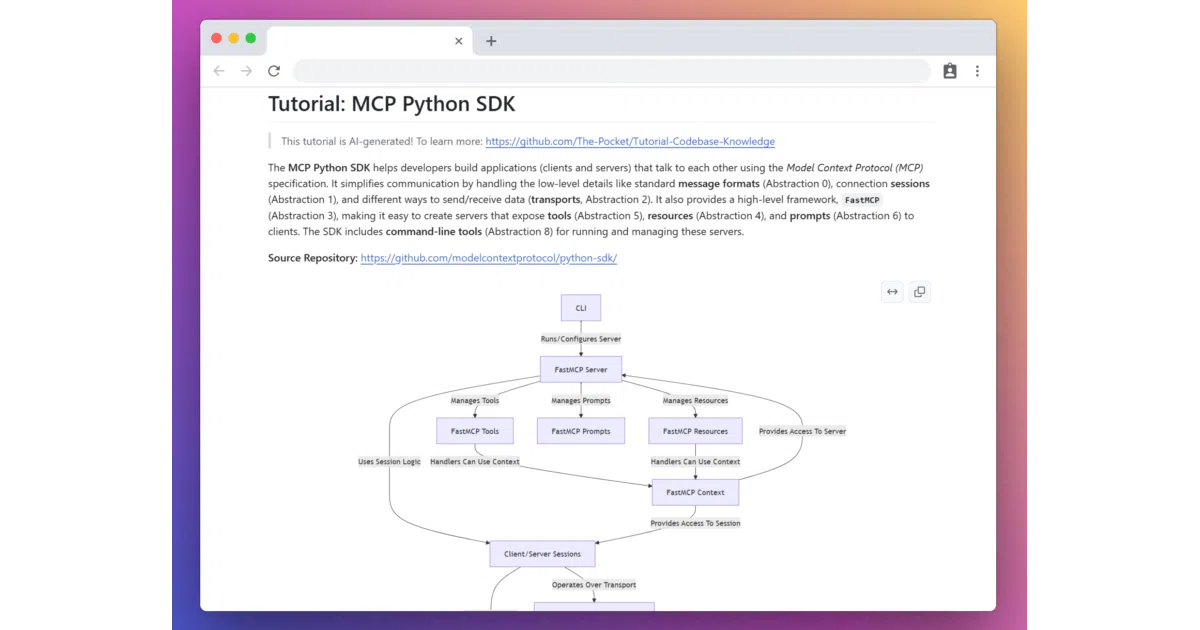Viewport: 1200px width, 630px height.
Task: Reload the page with refresh icon
Action: point(274,71)
